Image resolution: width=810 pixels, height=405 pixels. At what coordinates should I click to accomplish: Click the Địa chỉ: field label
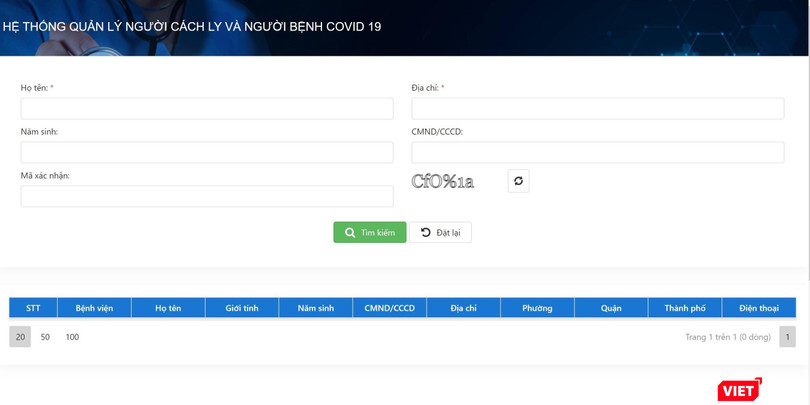tap(428, 88)
